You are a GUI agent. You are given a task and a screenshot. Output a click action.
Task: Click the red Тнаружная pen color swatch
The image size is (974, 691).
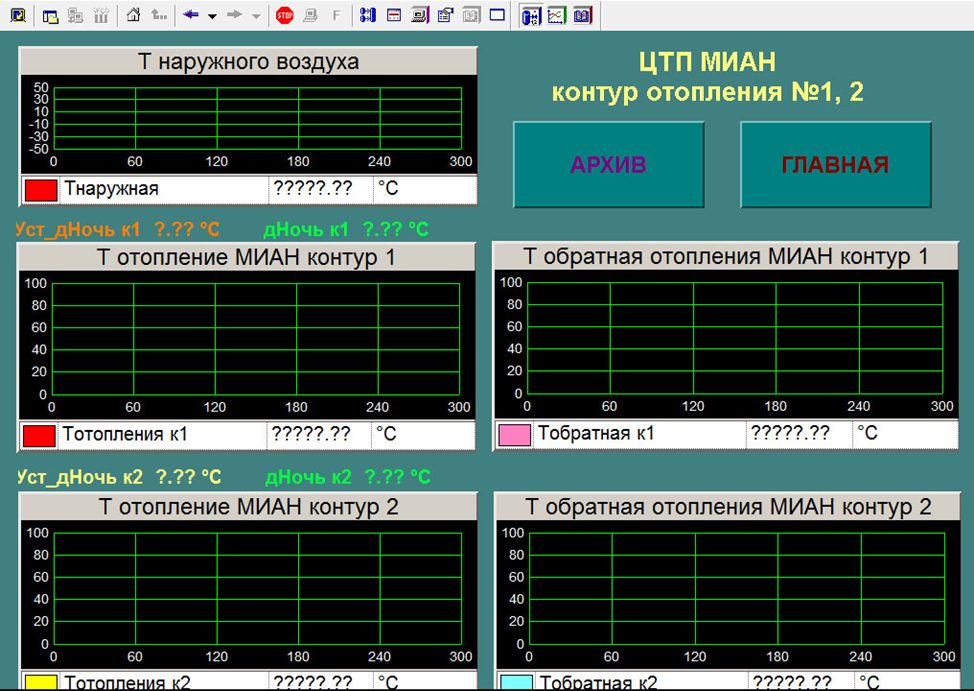coord(41,188)
